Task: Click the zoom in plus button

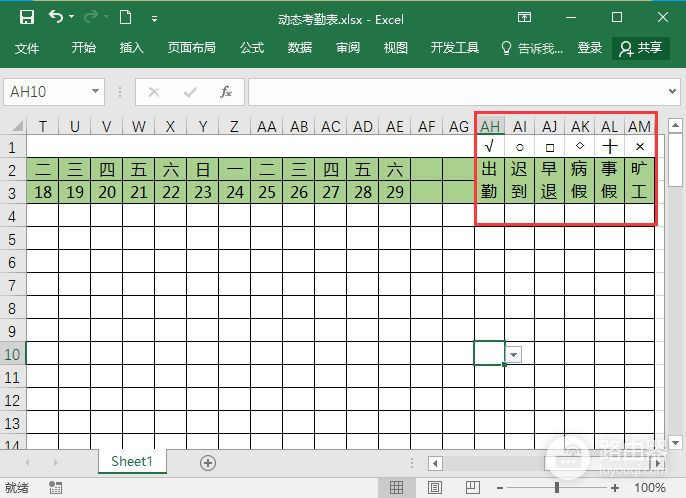Action: 615,487
